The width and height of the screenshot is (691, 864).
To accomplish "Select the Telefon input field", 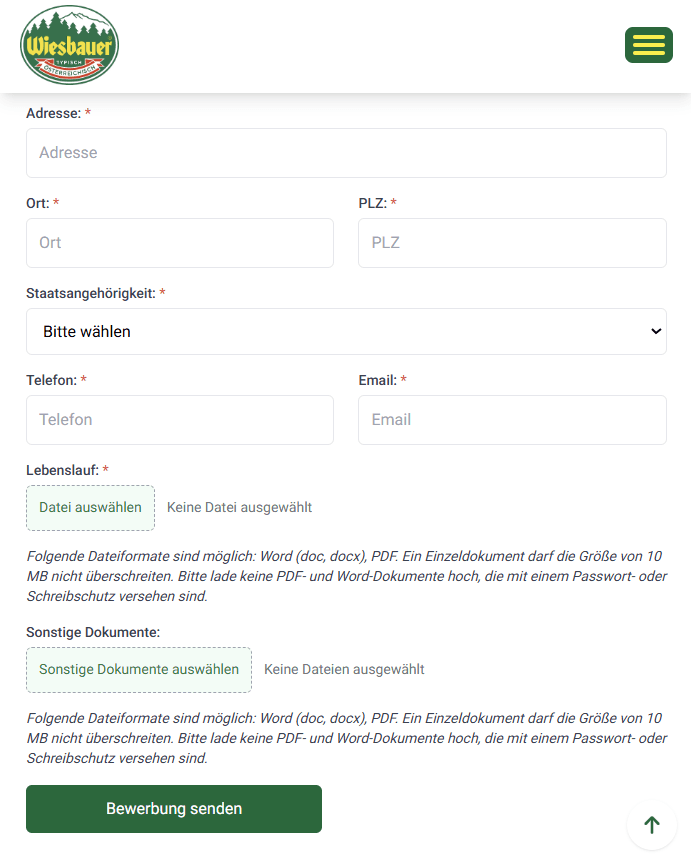I will [180, 419].
